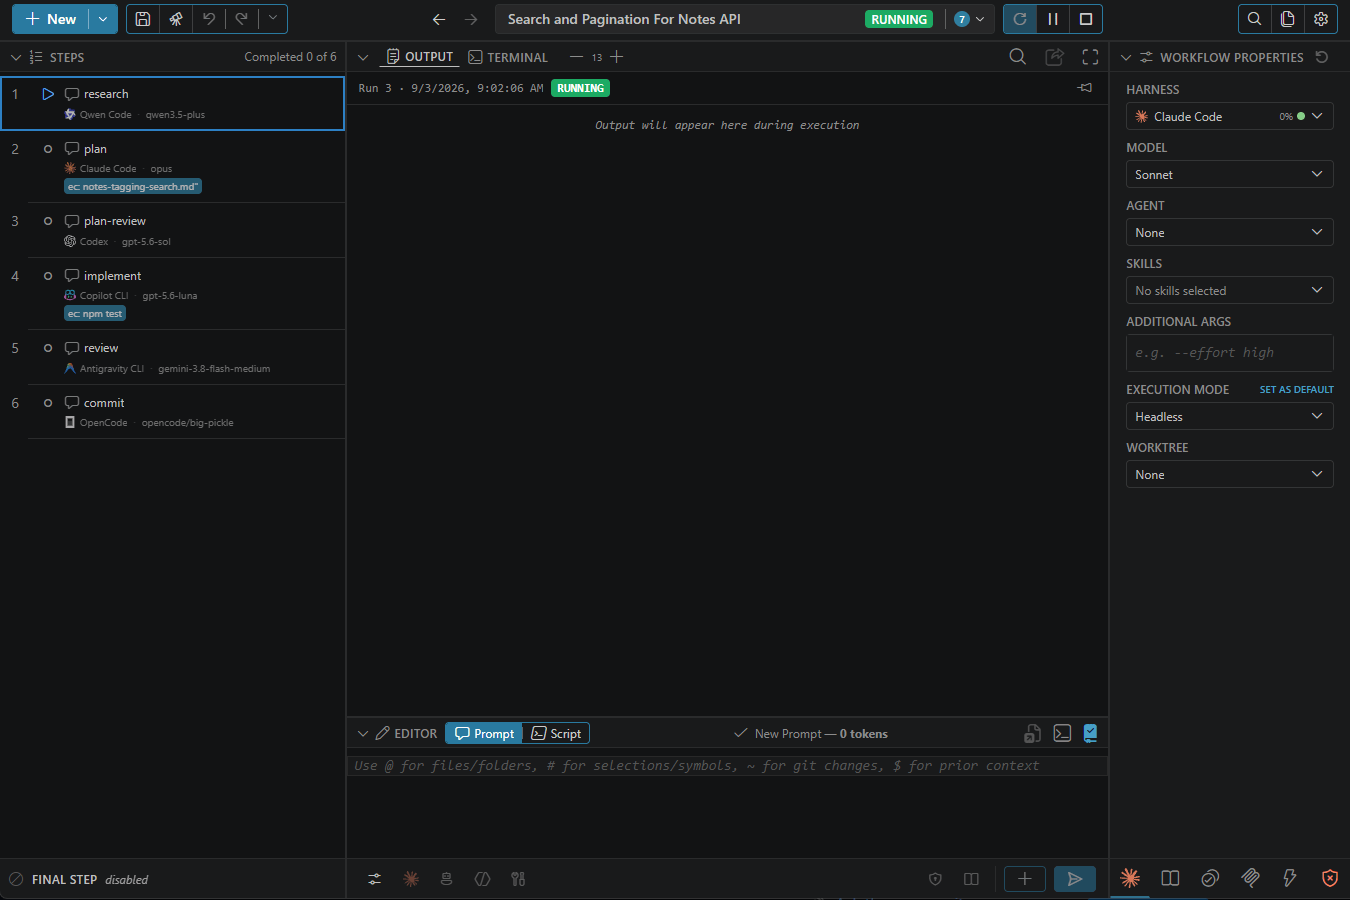
Task: Click the play icon on research step
Action: (x=48, y=94)
